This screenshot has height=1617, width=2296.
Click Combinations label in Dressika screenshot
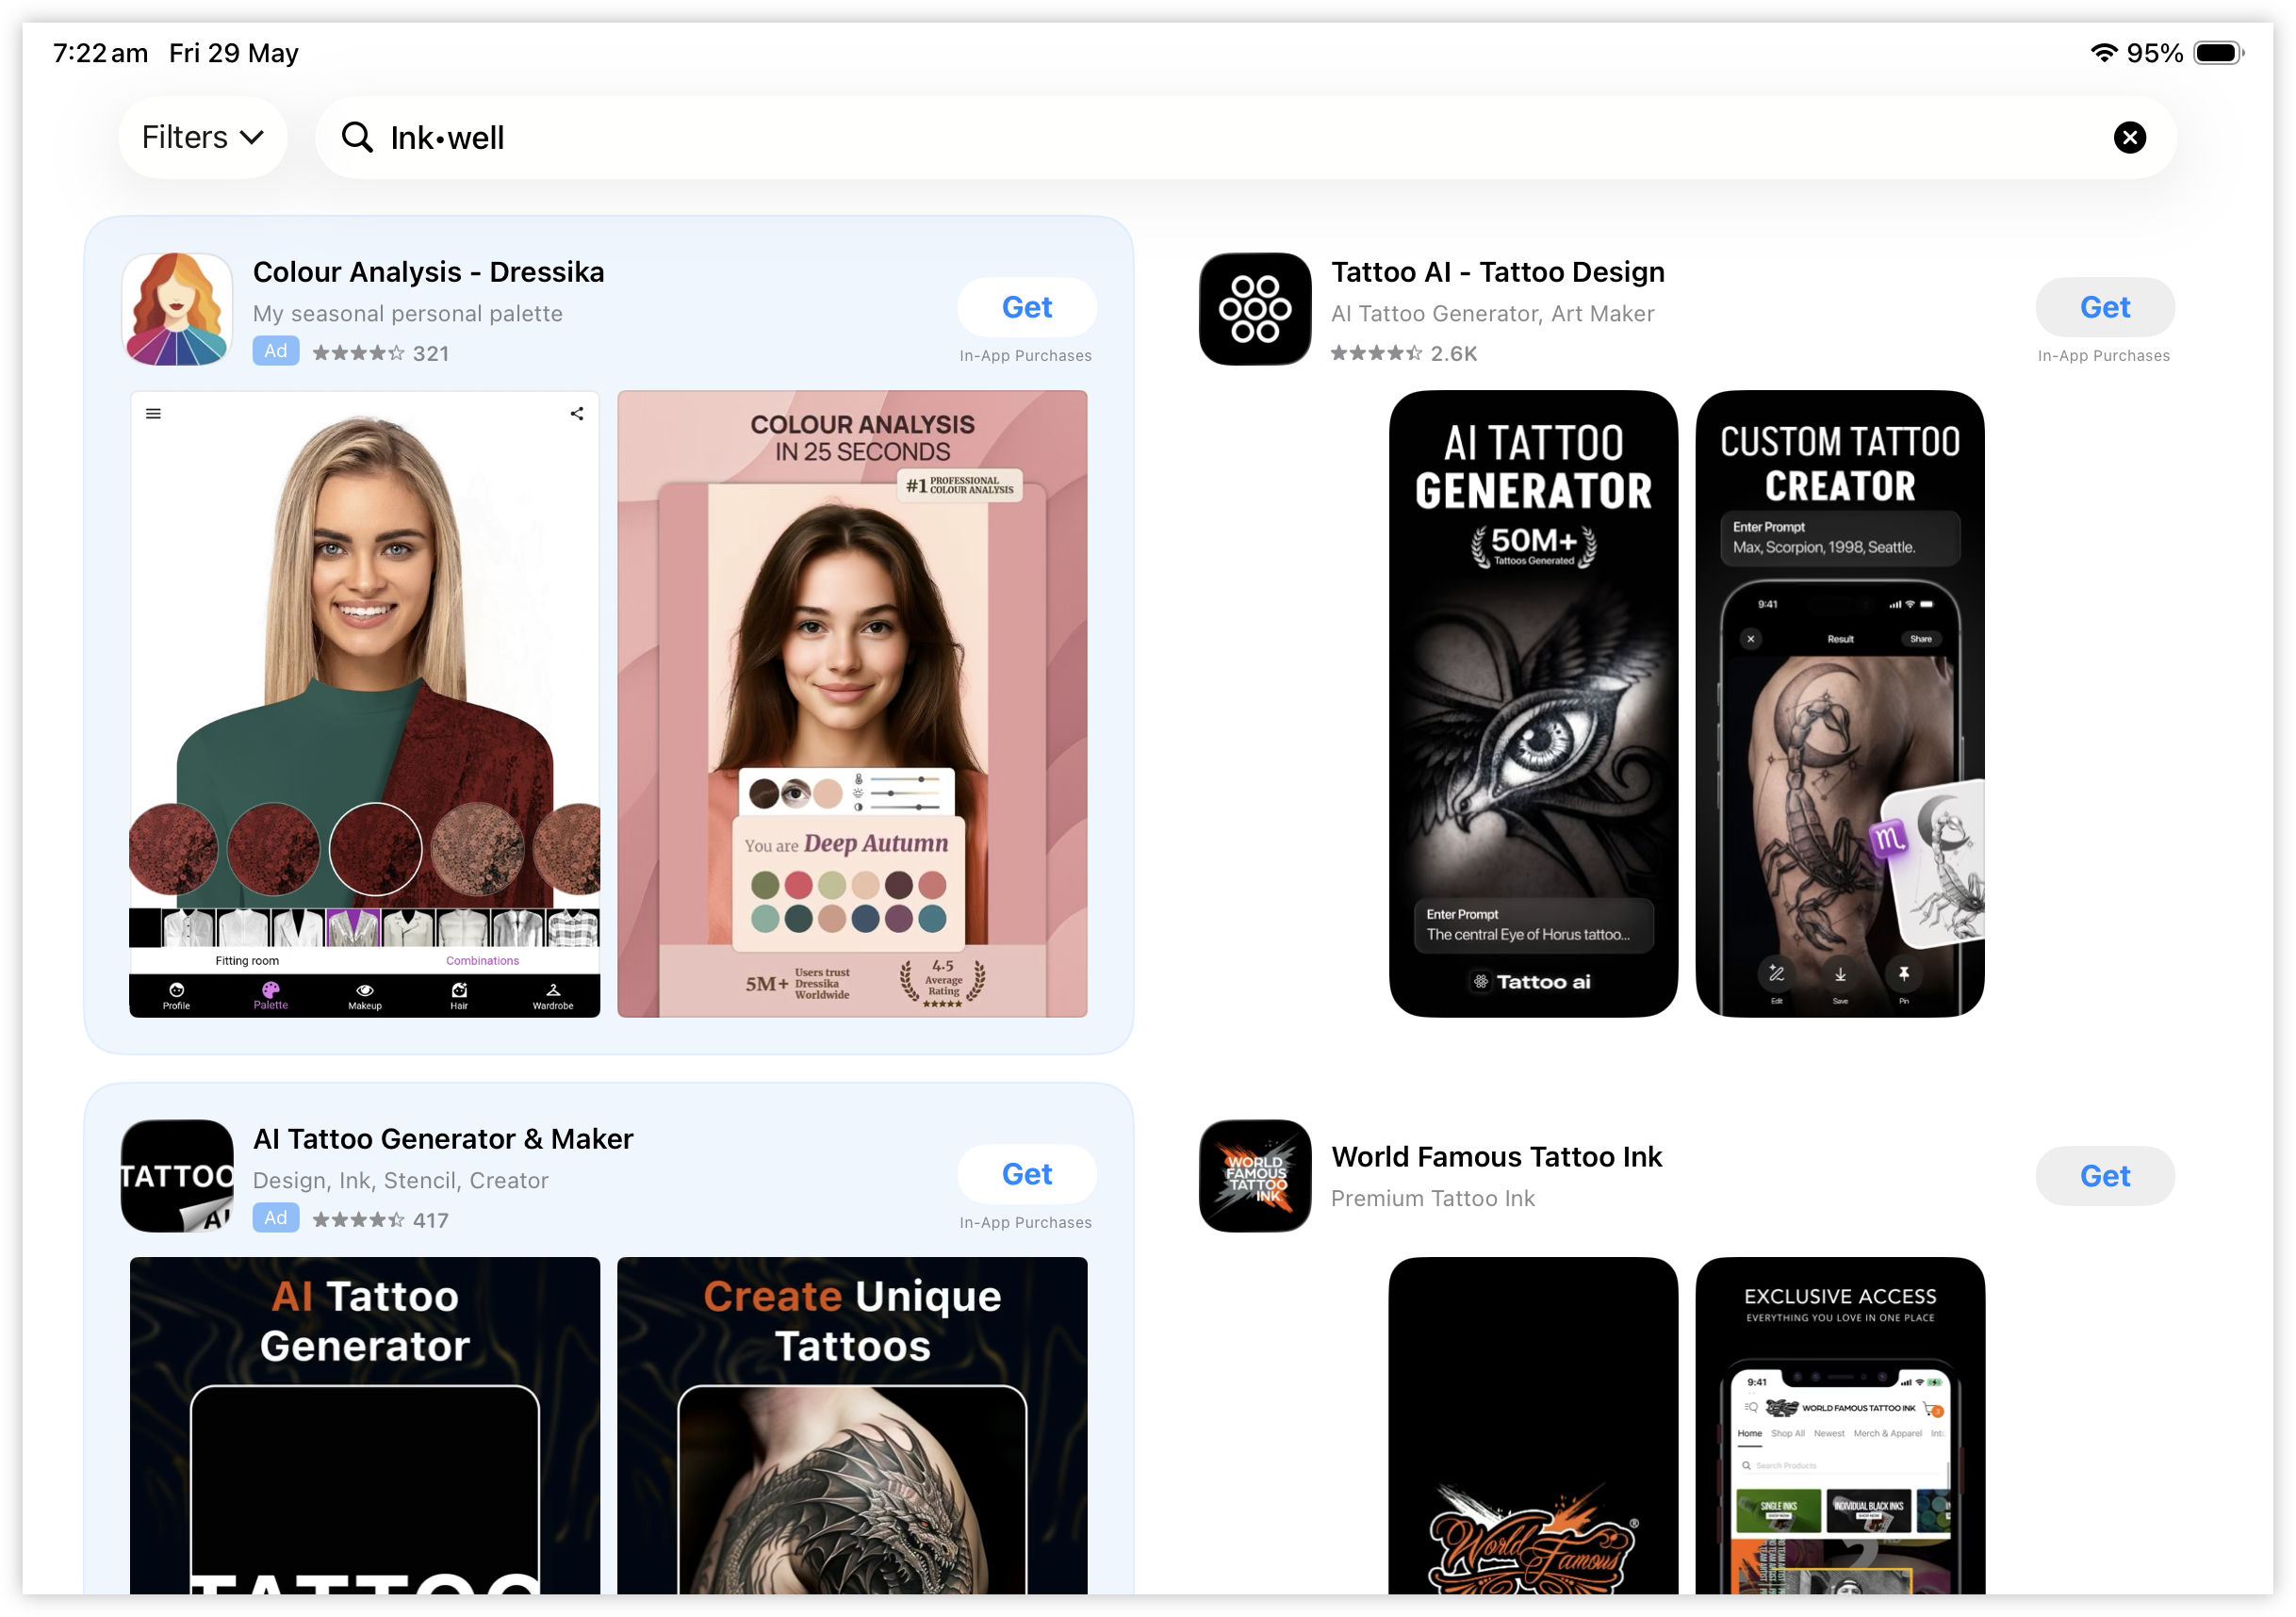482,961
